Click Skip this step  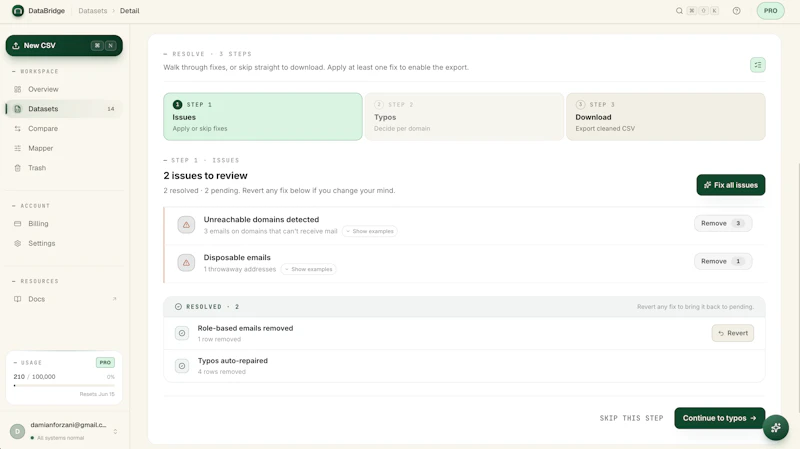click(631, 418)
